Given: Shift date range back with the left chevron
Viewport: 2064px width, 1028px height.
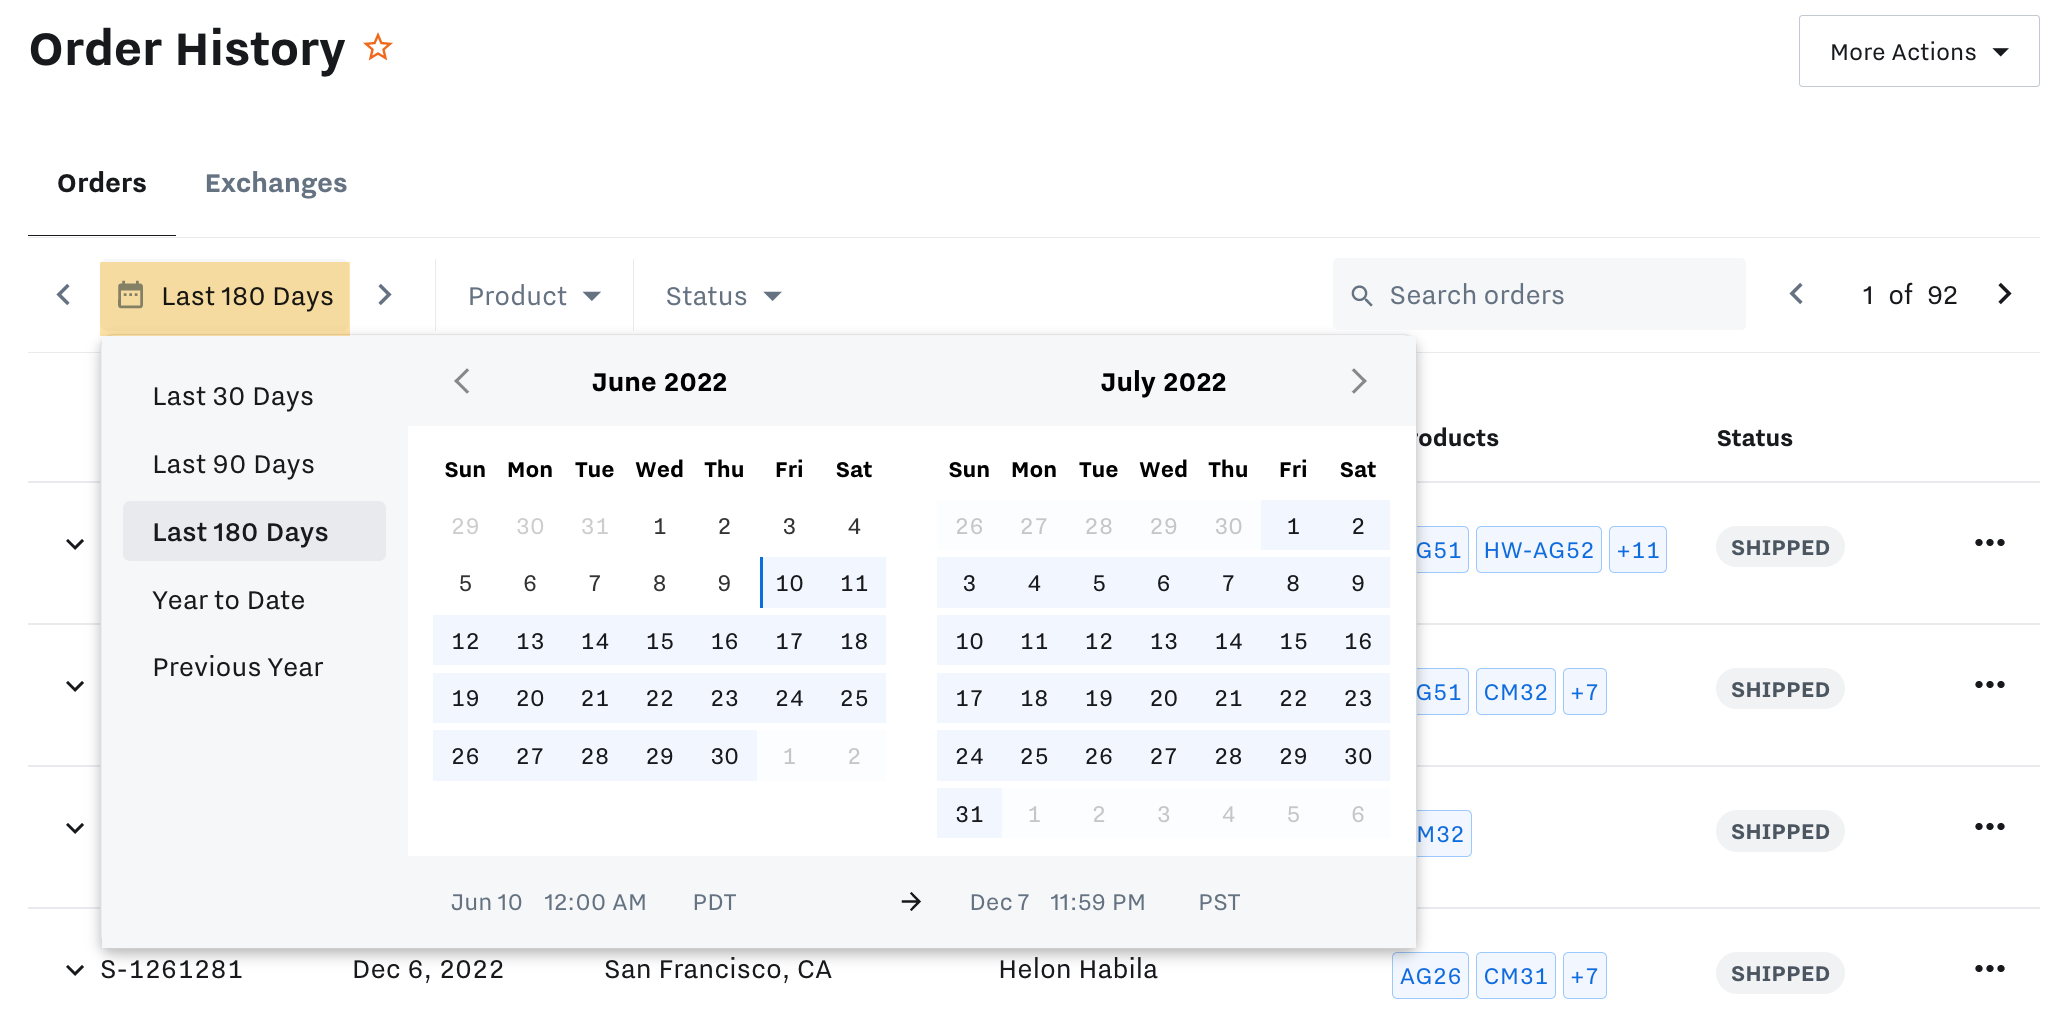Looking at the screenshot, I should click(x=62, y=294).
